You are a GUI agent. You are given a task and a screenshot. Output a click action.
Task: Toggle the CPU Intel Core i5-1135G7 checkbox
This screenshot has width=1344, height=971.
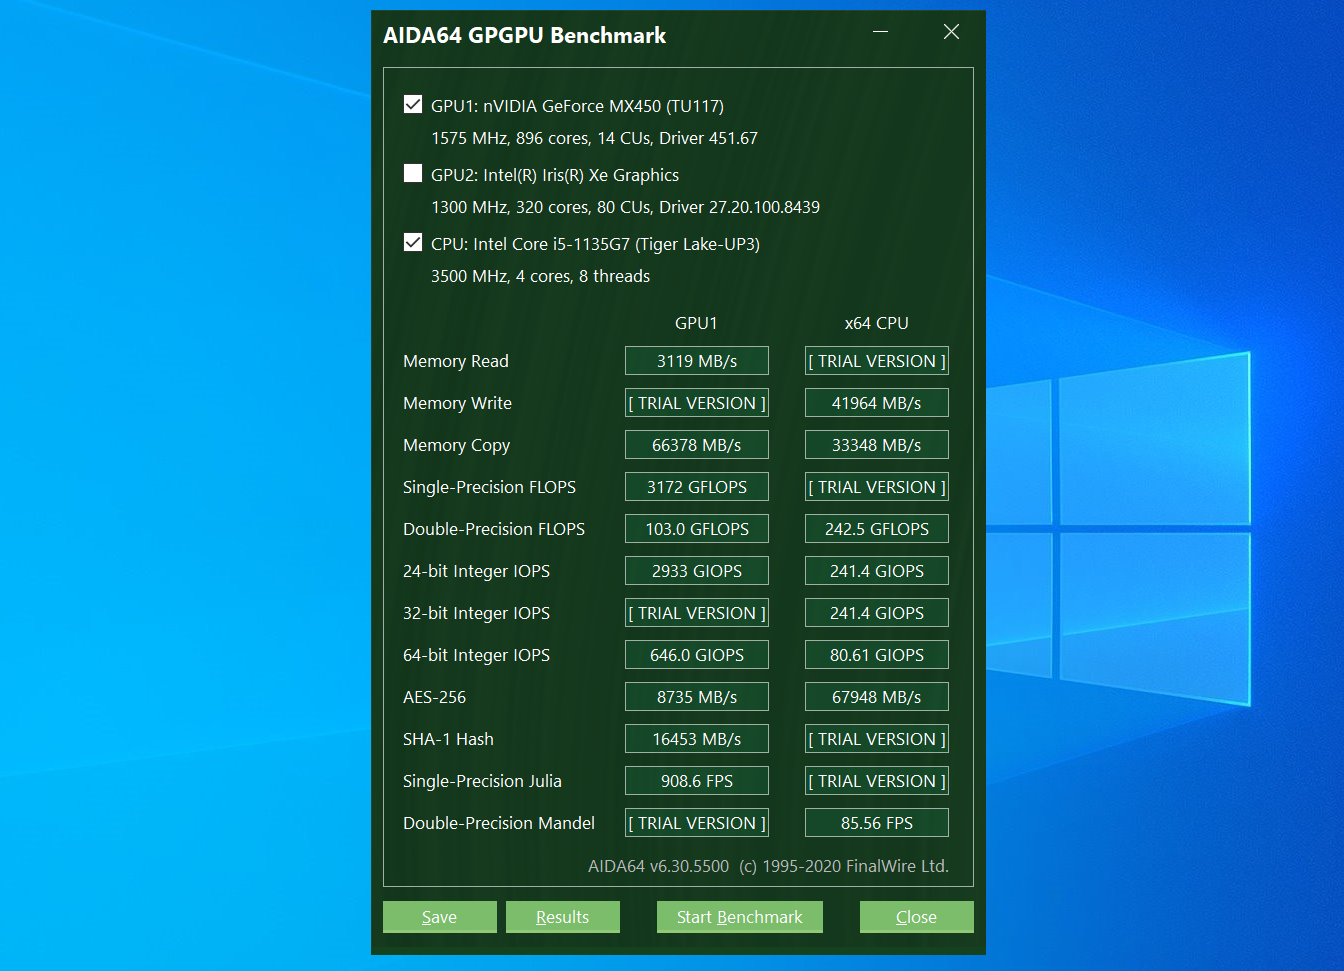coord(412,242)
